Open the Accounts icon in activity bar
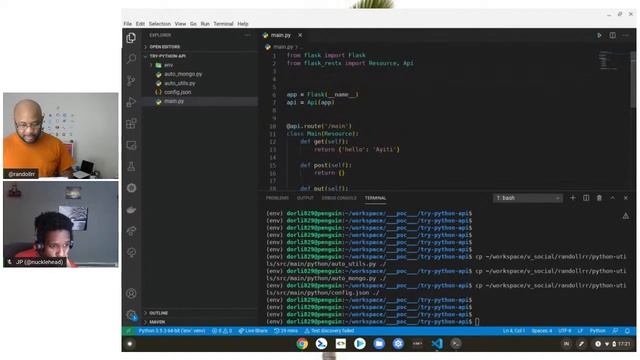Screen dimensions: 640x360 [131, 293]
